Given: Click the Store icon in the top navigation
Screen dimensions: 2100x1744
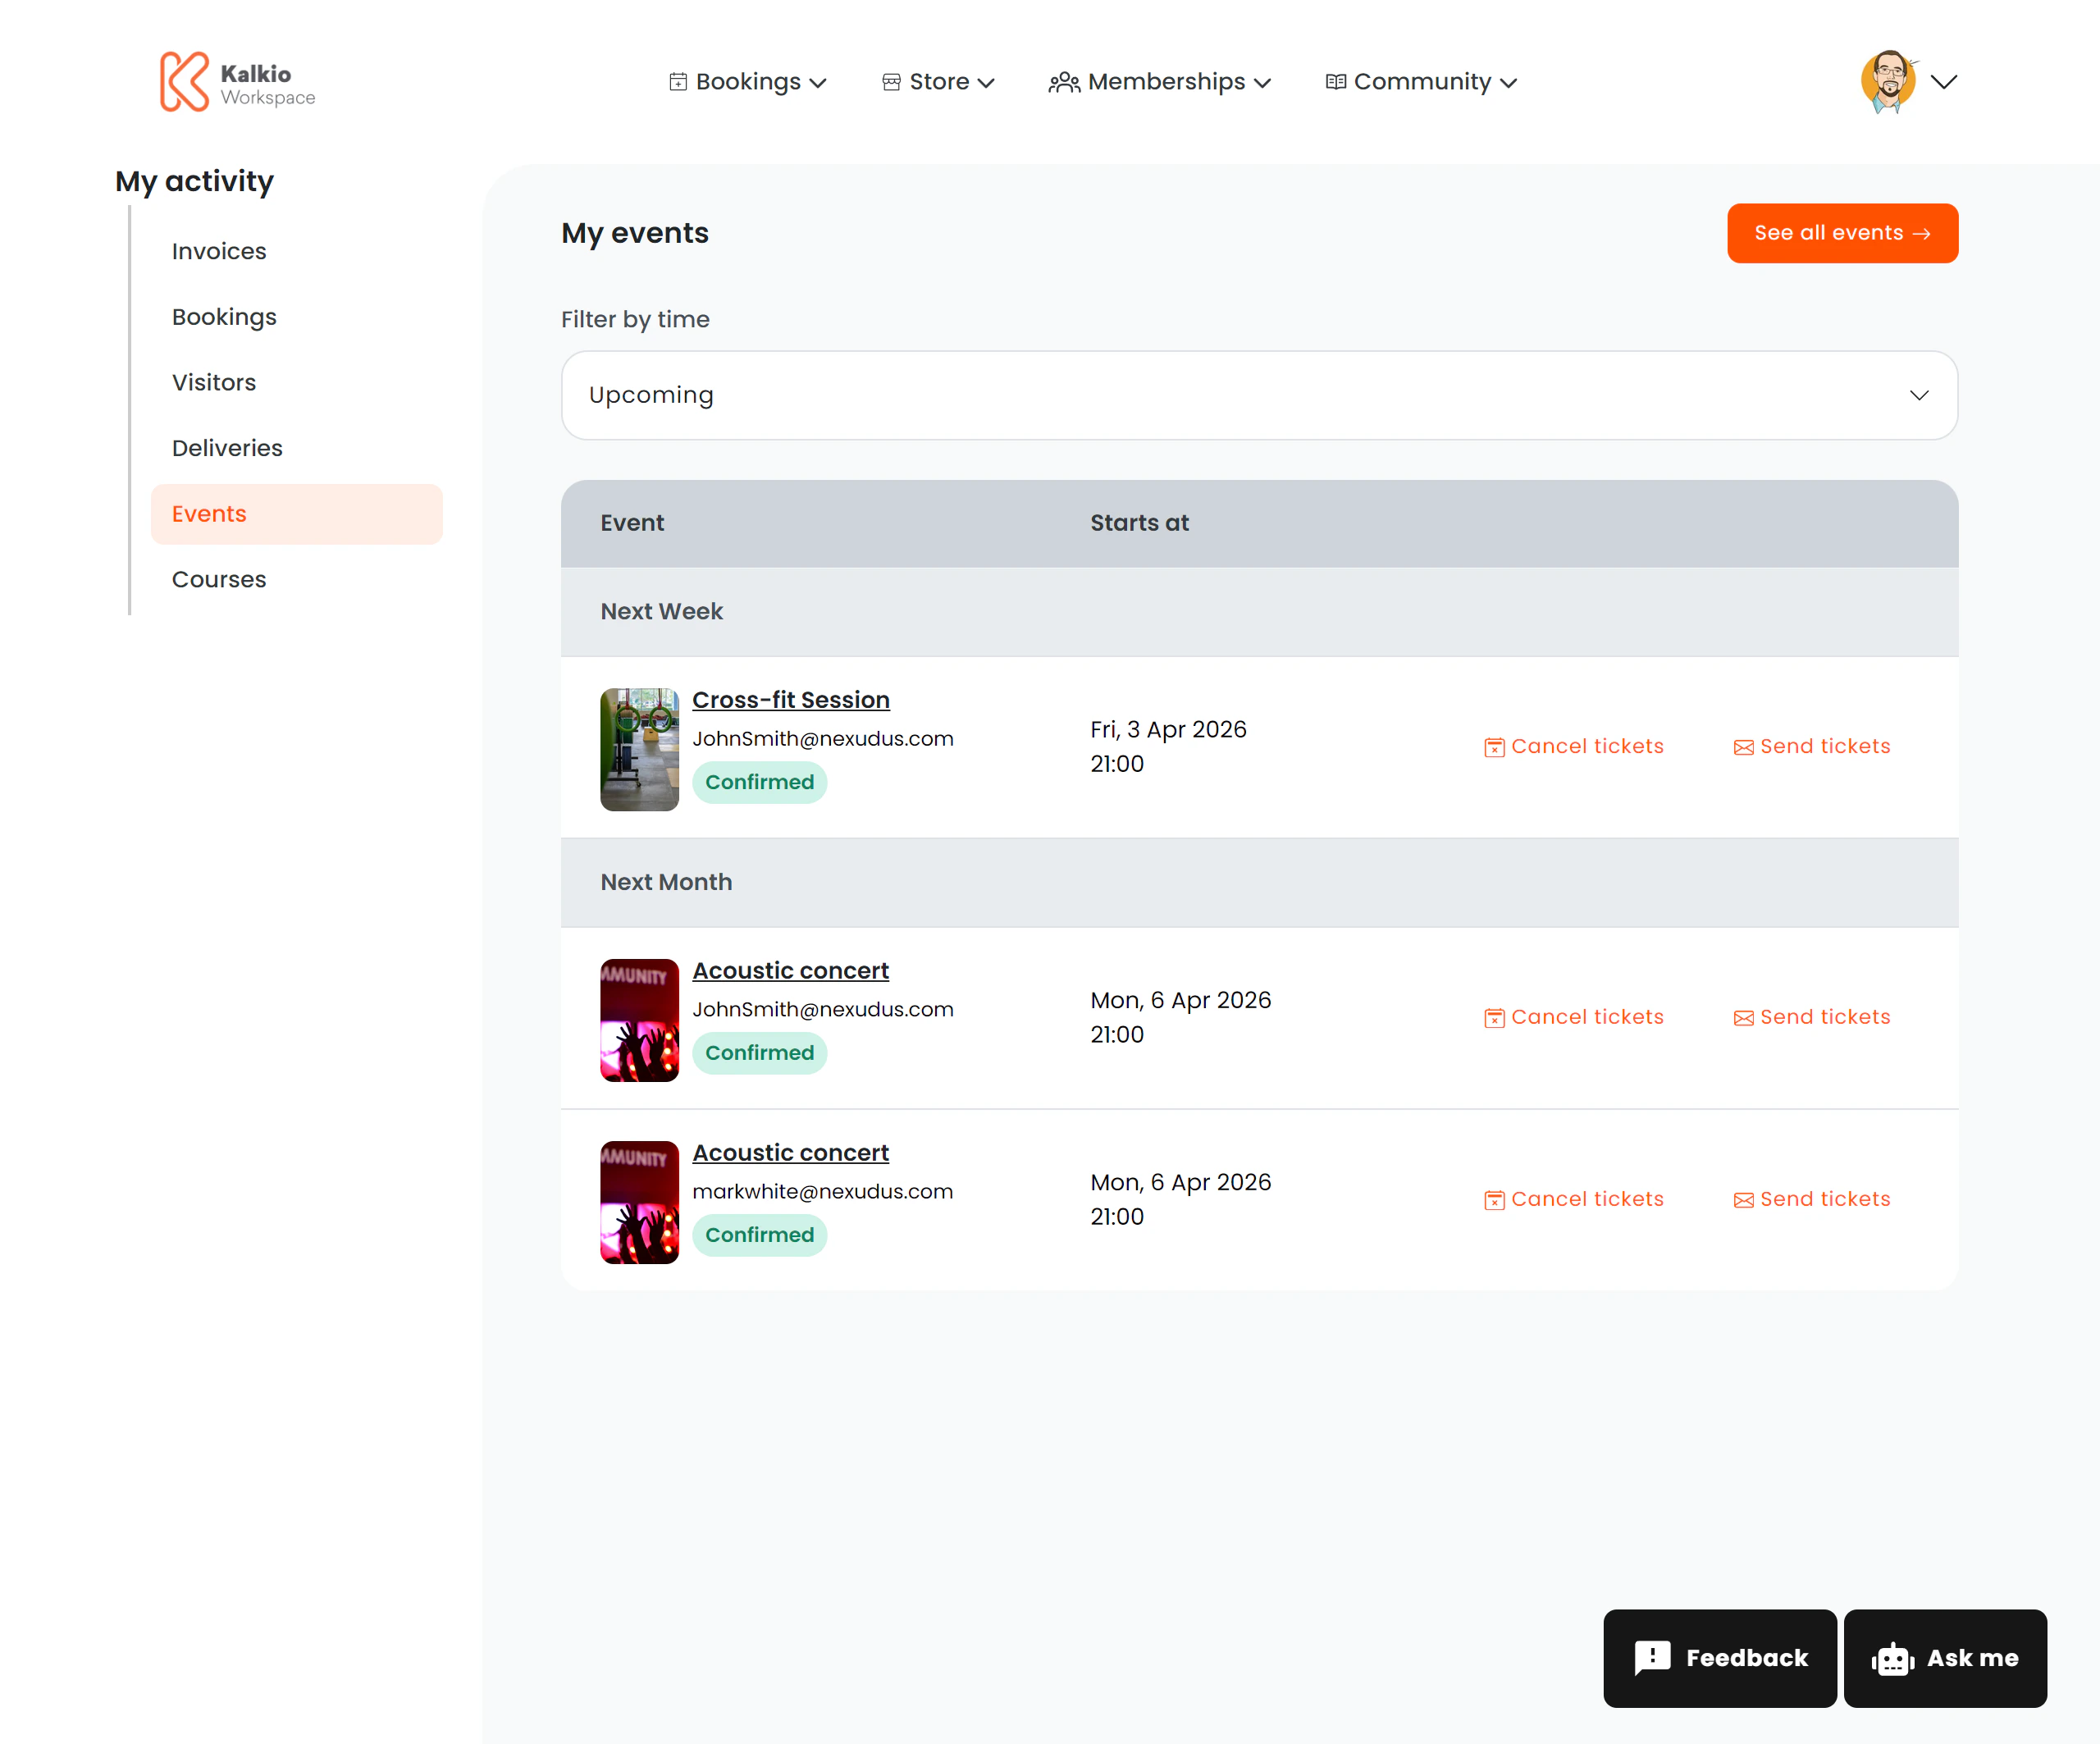Looking at the screenshot, I should pyautogui.click(x=891, y=82).
